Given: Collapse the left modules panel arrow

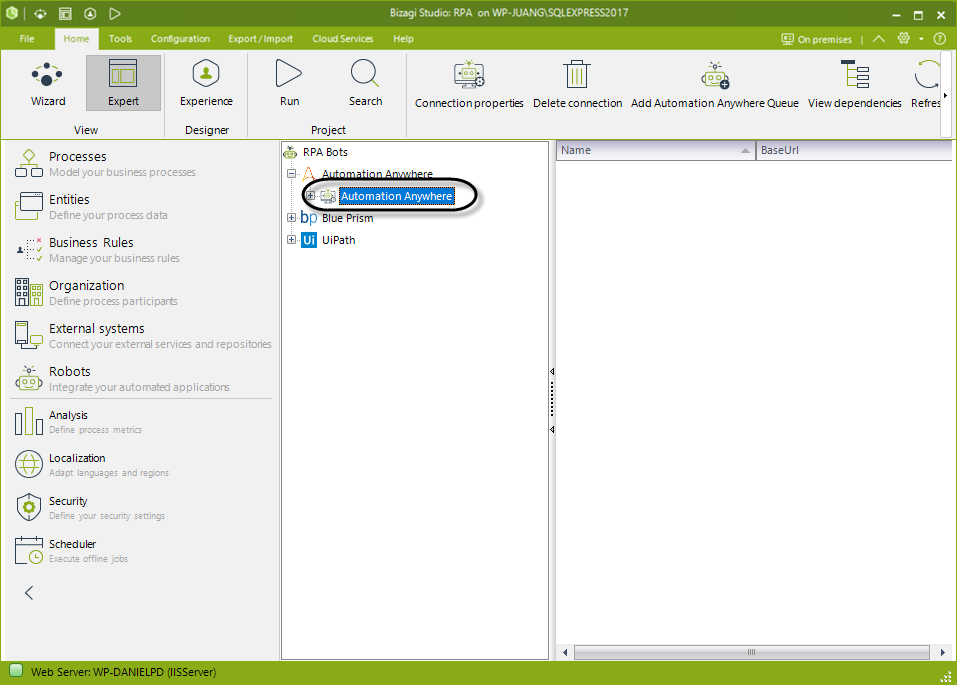Looking at the screenshot, I should (x=29, y=592).
